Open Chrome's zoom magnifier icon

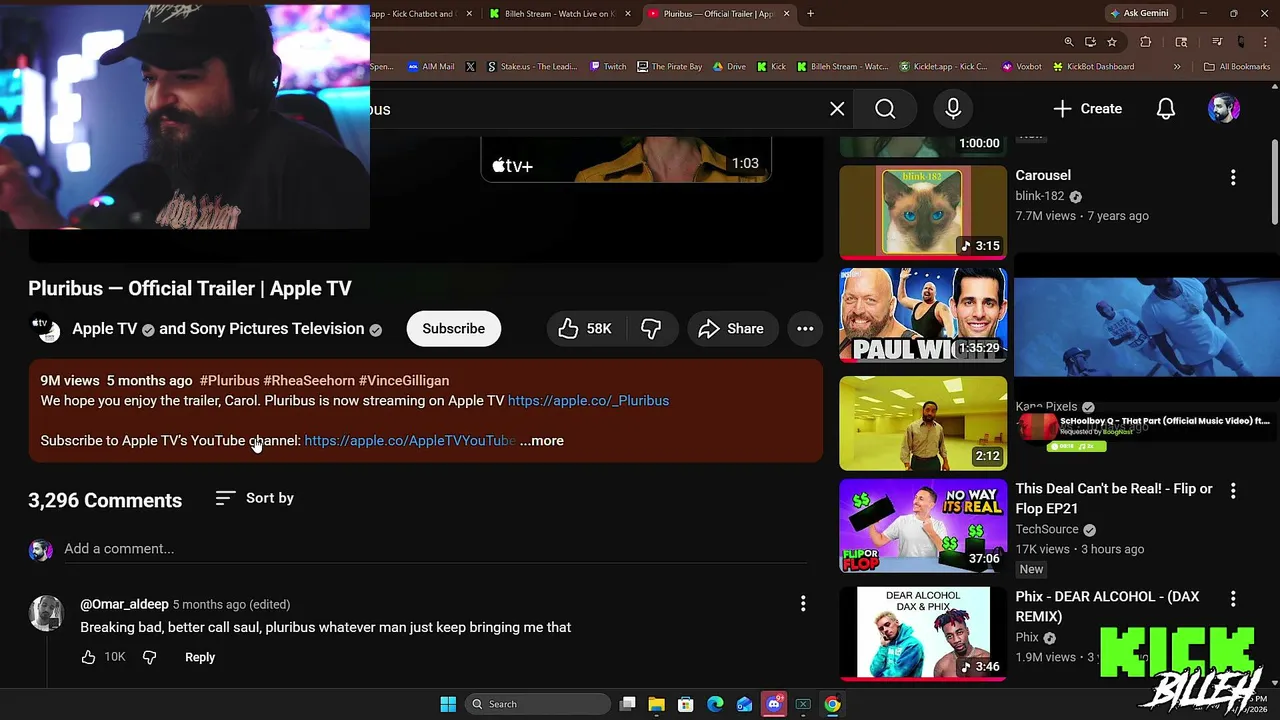(1069, 42)
